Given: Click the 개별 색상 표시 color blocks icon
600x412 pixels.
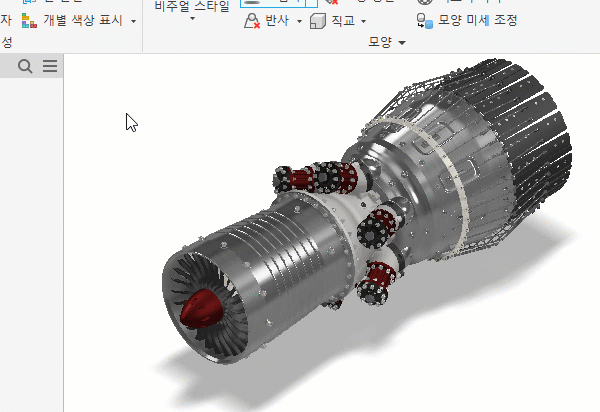Looking at the screenshot, I should [x=29, y=21].
